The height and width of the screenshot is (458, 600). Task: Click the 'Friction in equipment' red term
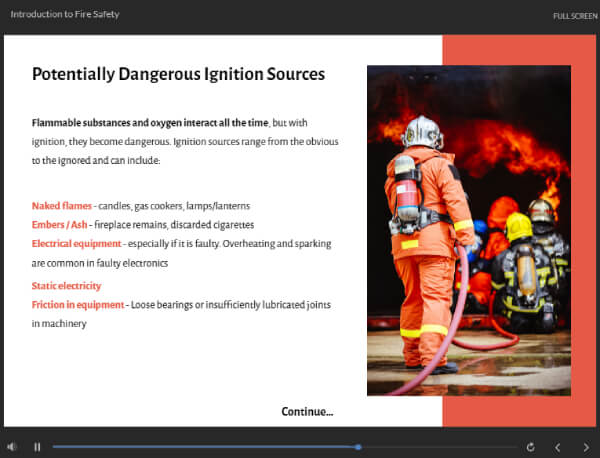point(77,304)
